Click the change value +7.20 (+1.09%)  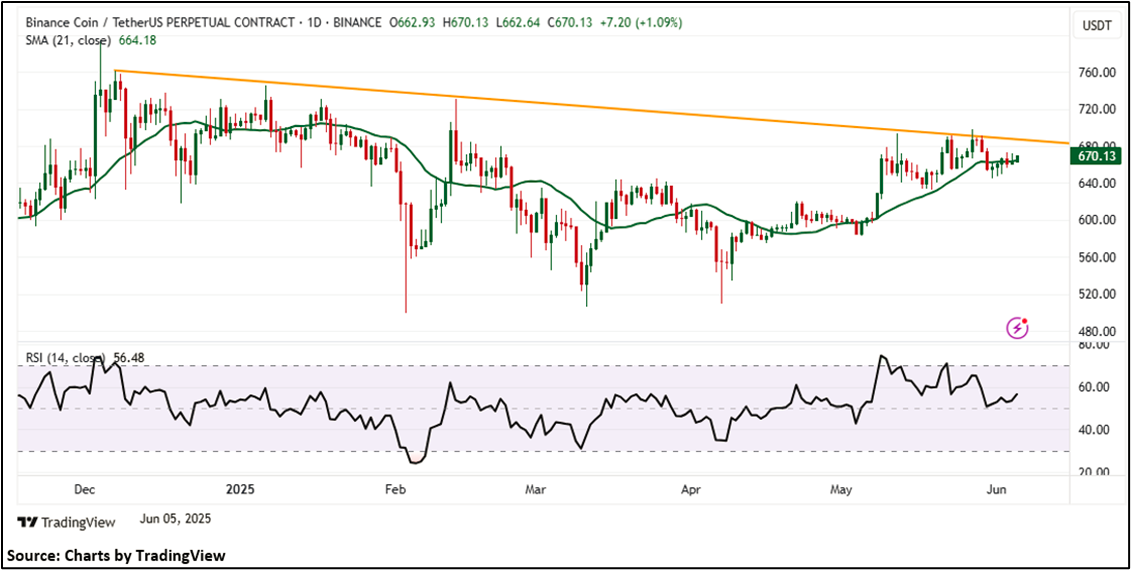(x=640, y=23)
